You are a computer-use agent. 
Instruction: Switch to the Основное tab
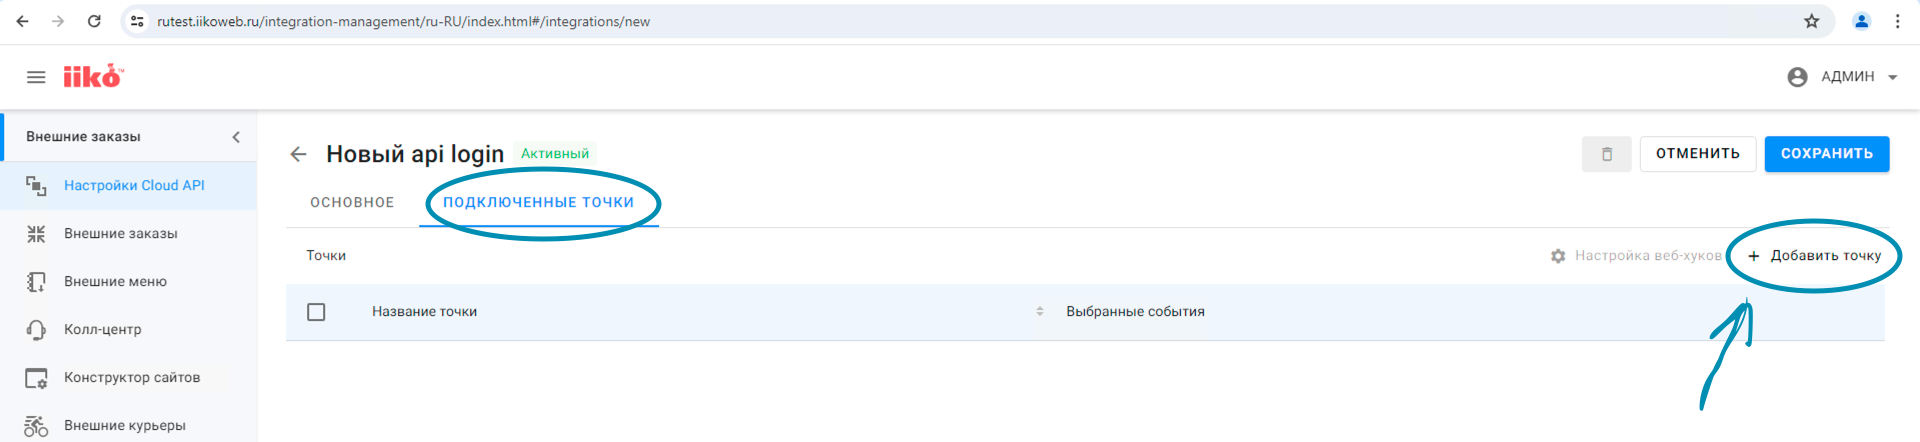352,202
